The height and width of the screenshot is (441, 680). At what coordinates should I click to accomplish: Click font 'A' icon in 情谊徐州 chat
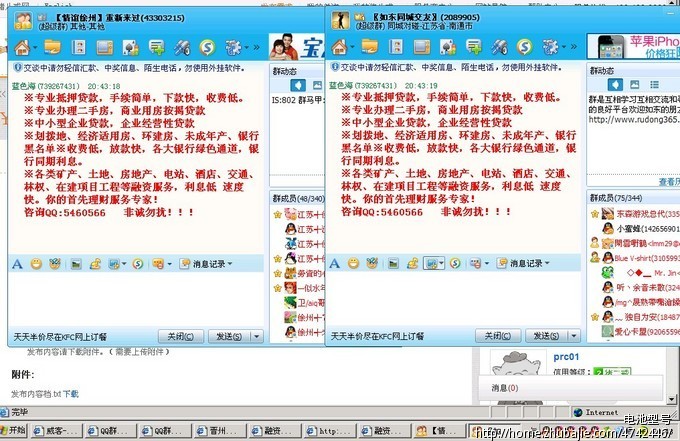tap(17, 263)
